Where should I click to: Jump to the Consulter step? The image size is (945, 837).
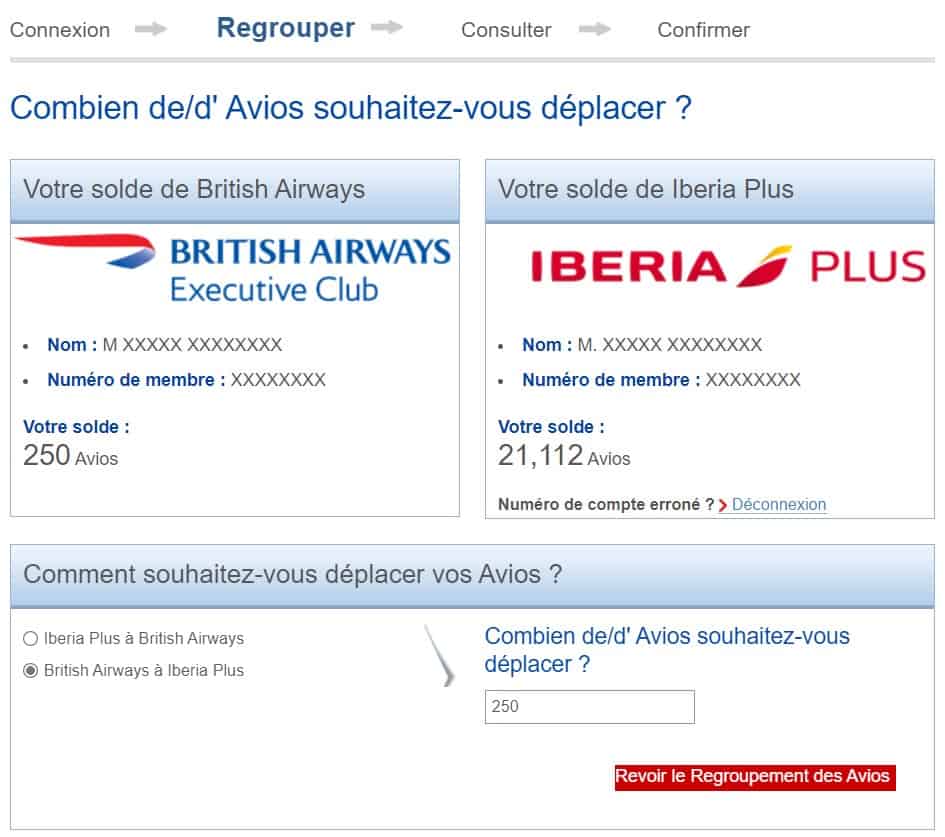(x=506, y=30)
